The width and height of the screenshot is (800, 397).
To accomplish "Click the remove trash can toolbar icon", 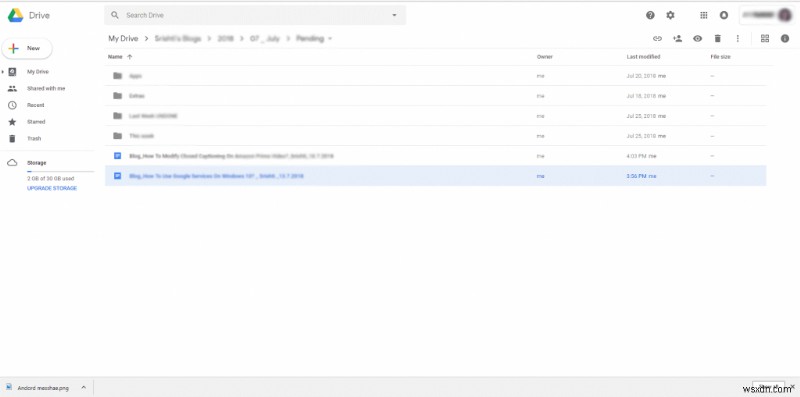I will click(x=717, y=39).
